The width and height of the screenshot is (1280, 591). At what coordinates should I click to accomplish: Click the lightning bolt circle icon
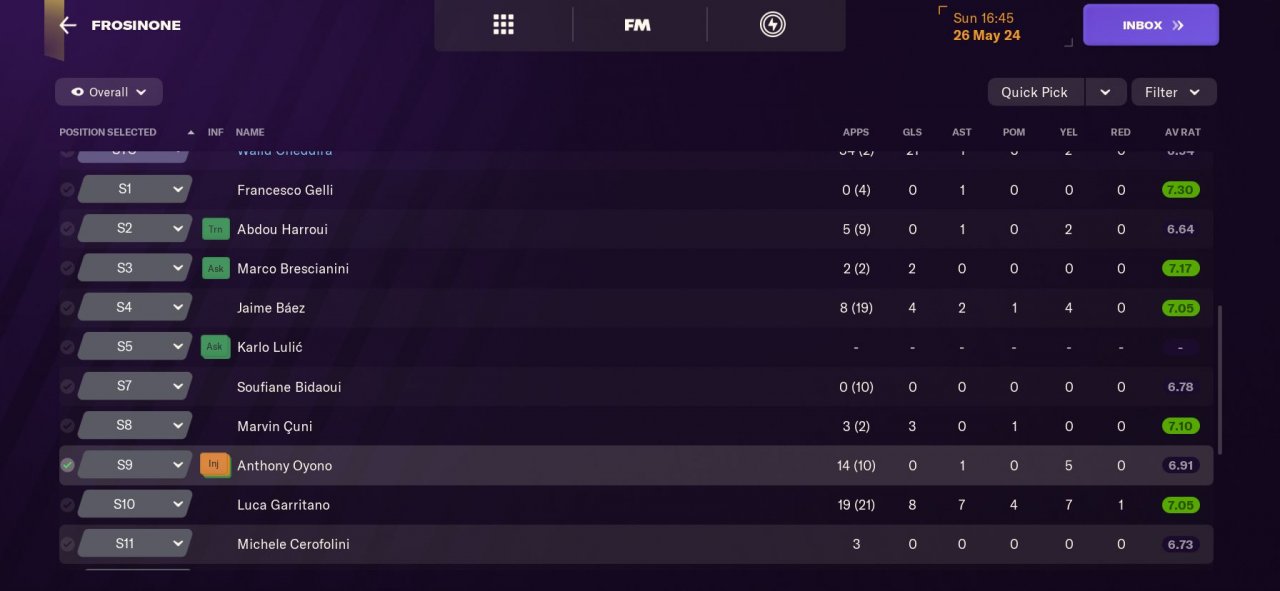coord(772,25)
